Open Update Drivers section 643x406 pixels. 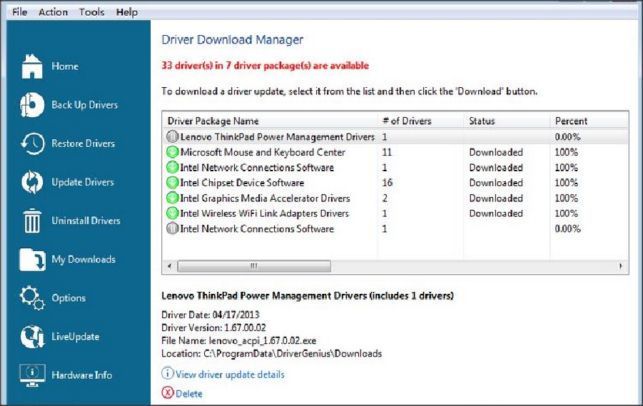pyautogui.click(x=83, y=182)
